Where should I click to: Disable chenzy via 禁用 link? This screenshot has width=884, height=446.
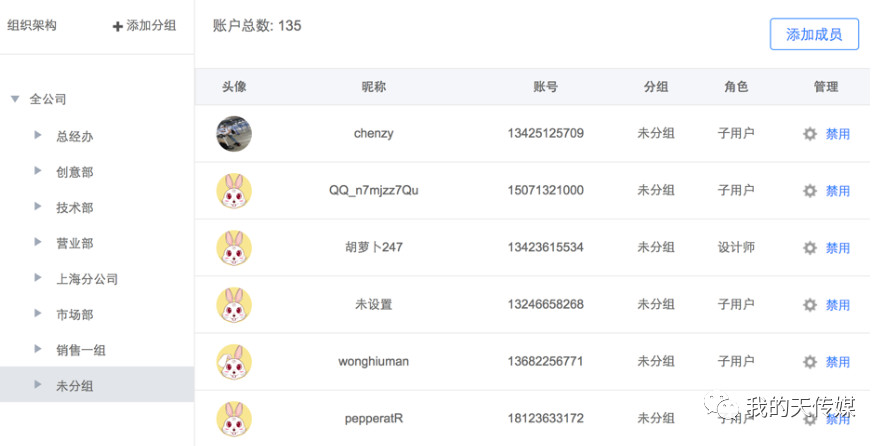(x=838, y=134)
